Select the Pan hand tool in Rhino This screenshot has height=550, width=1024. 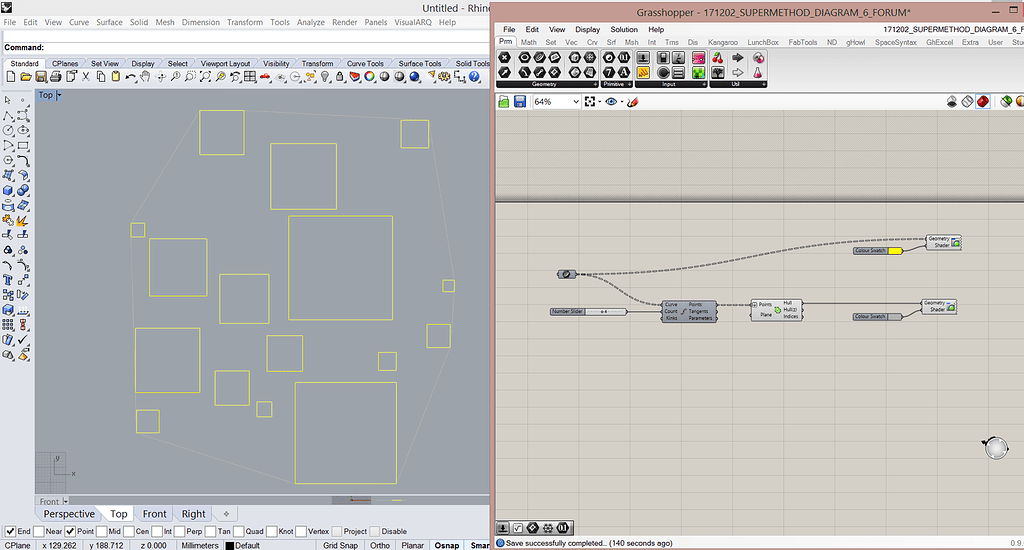tap(145, 77)
